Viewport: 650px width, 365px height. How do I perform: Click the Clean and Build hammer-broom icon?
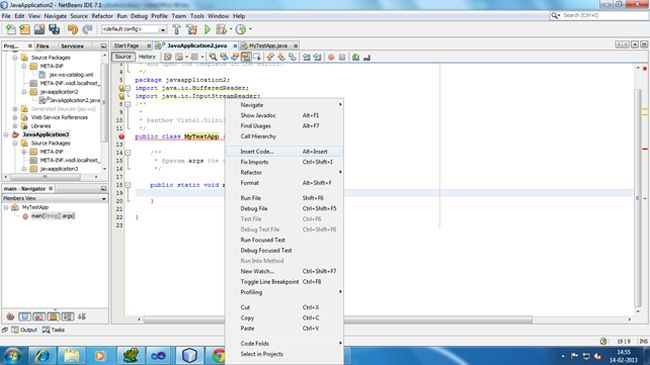pyautogui.click(x=192, y=29)
